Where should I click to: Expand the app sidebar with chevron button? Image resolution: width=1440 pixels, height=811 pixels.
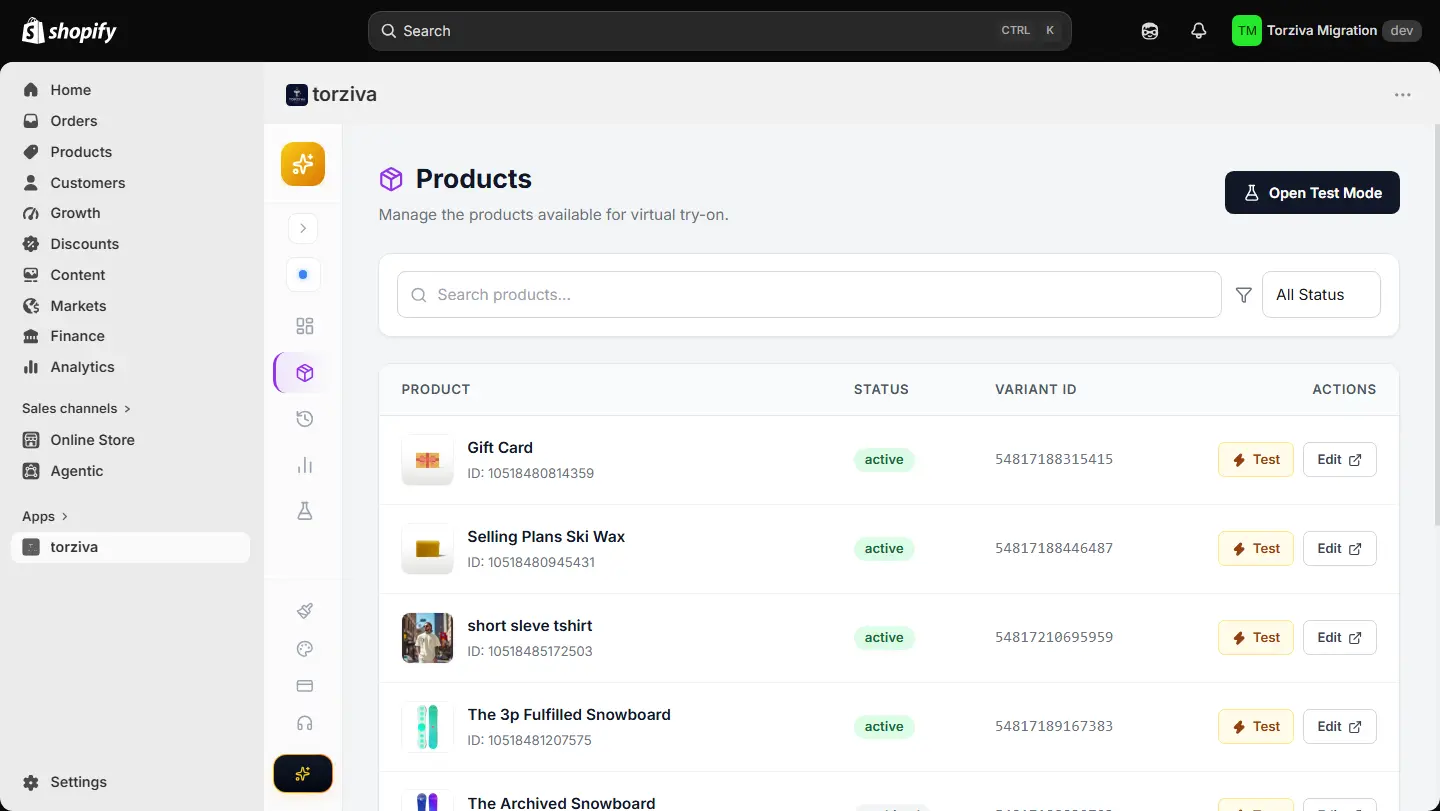303,228
